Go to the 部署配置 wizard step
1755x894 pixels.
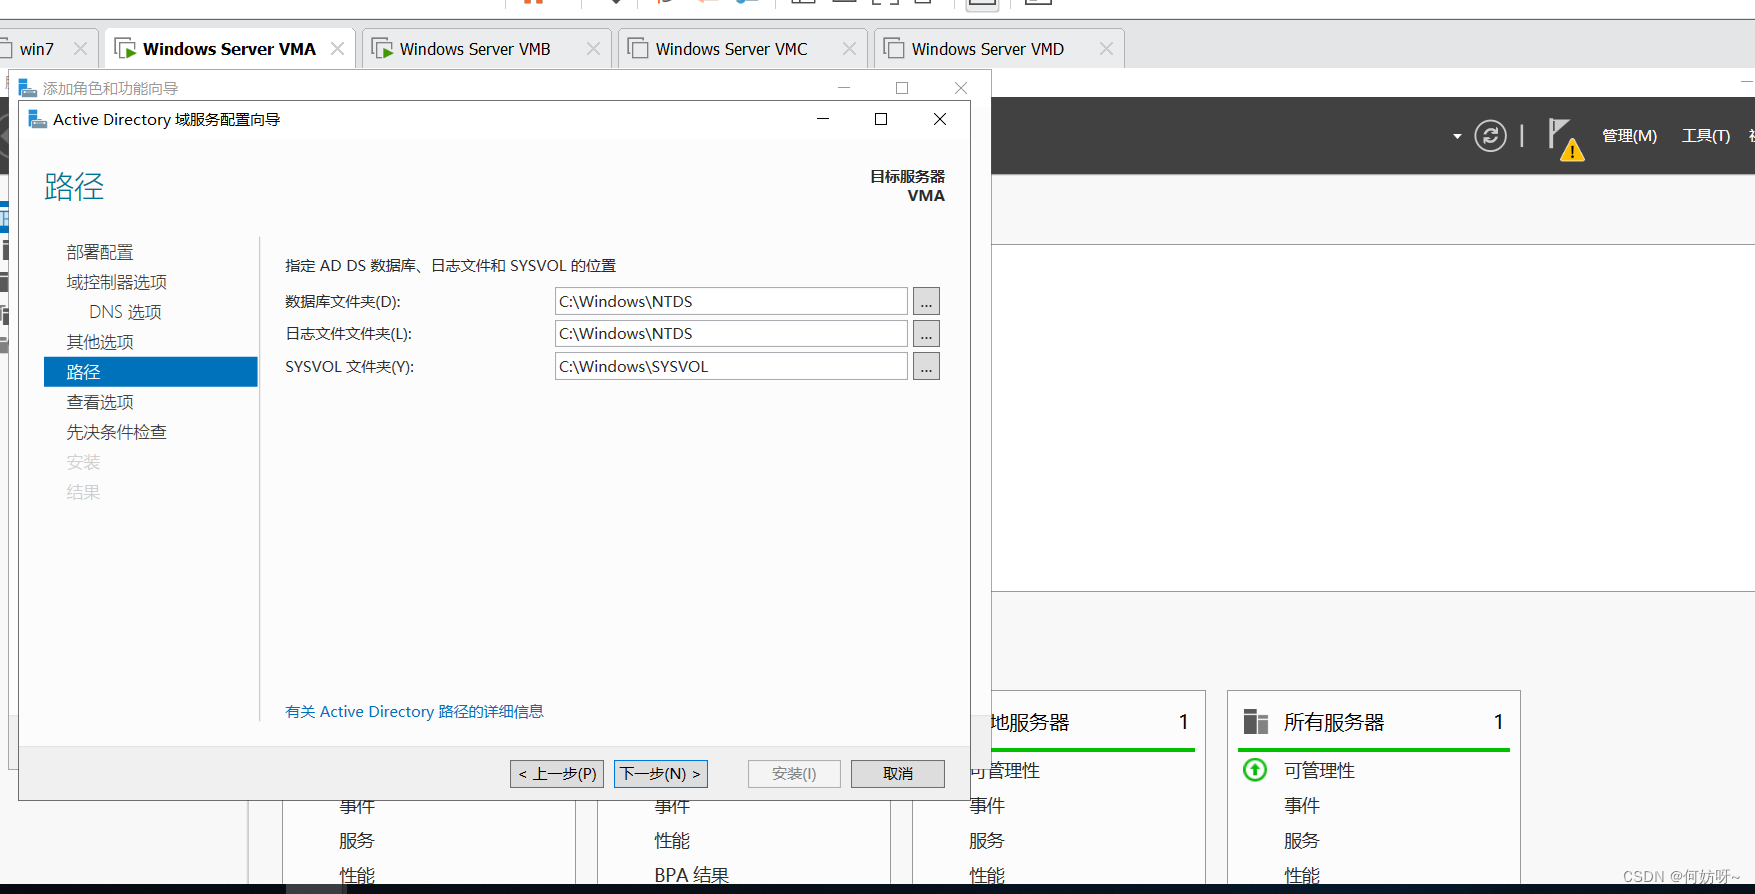click(x=100, y=252)
